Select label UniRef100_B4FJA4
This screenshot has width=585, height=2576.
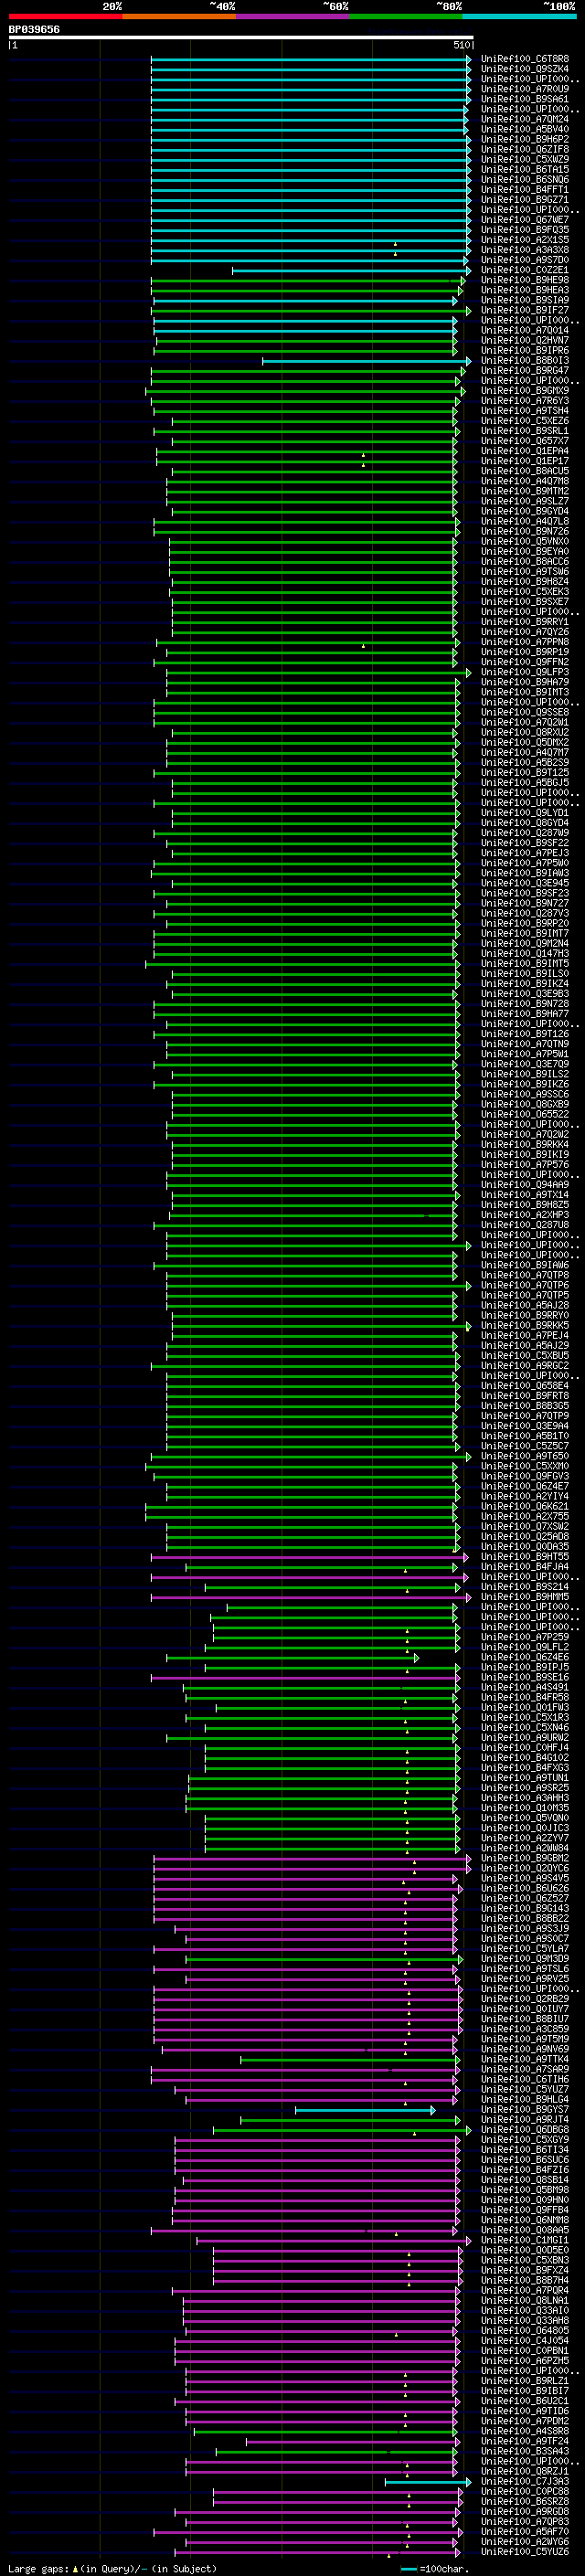pyautogui.click(x=525, y=1567)
